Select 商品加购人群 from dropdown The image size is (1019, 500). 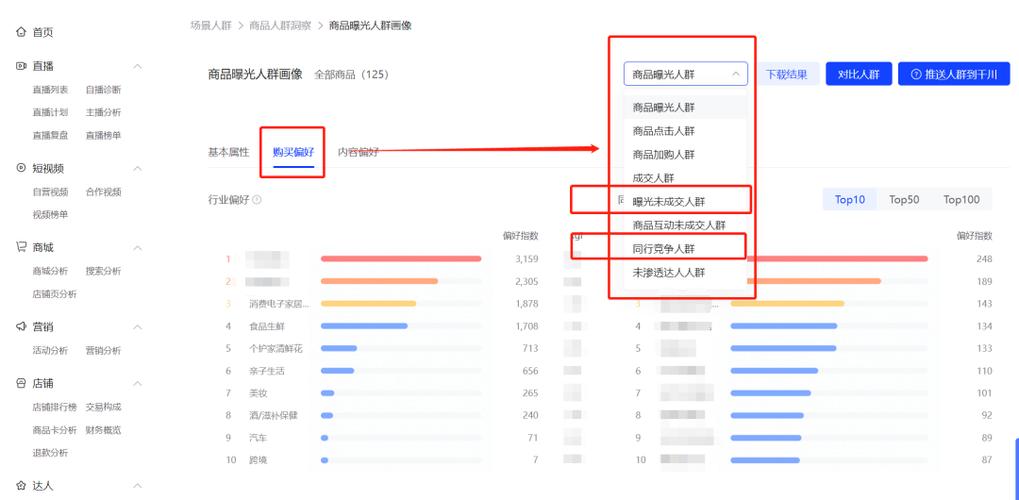click(x=686, y=155)
